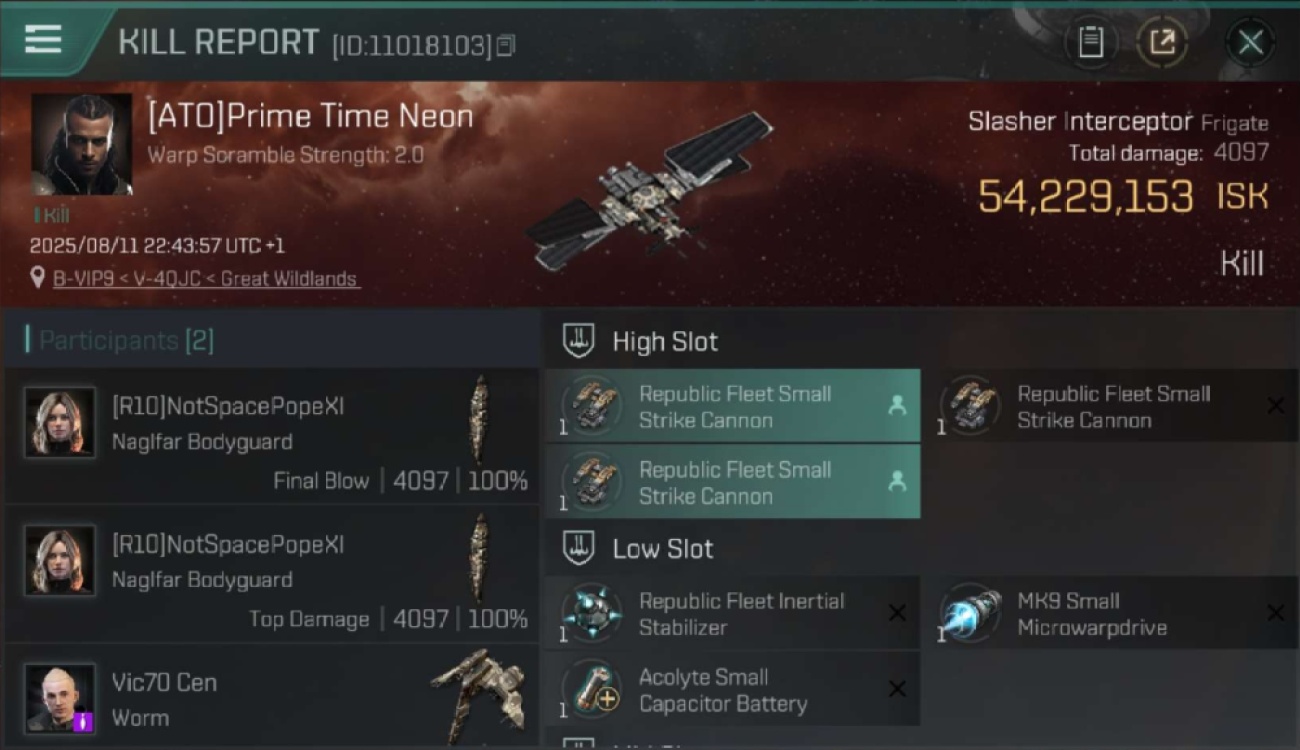Open NotSpacePopeXI's Final Blow entry
This screenshot has width=1300, height=750.
(x=272, y=436)
